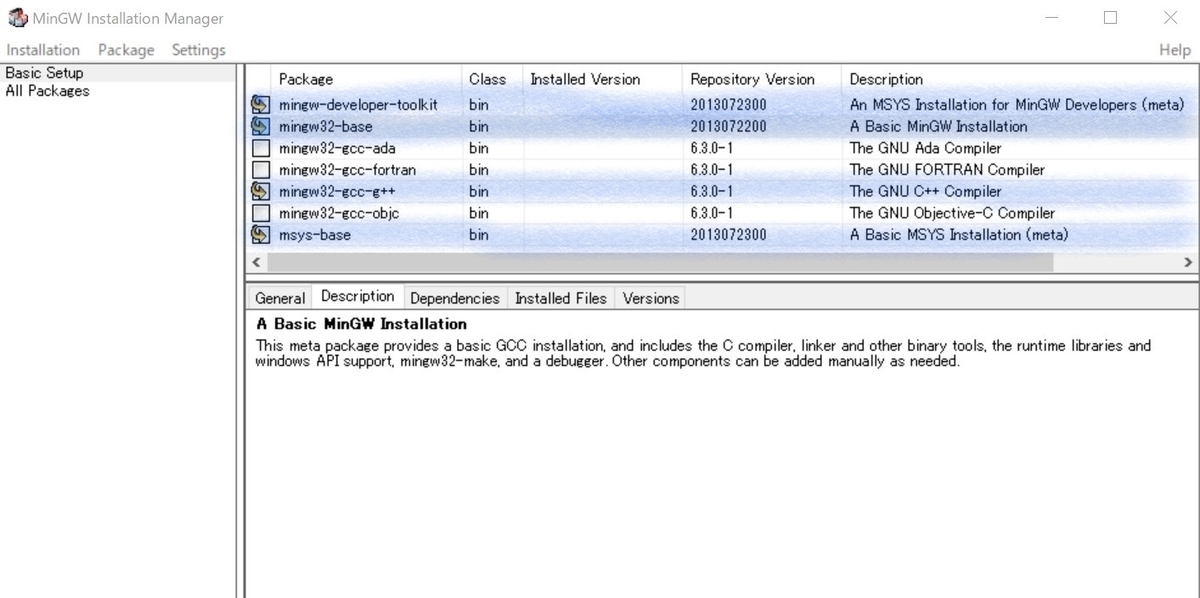Switch to the Description tab
The image size is (1200, 598).
(358, 296)
